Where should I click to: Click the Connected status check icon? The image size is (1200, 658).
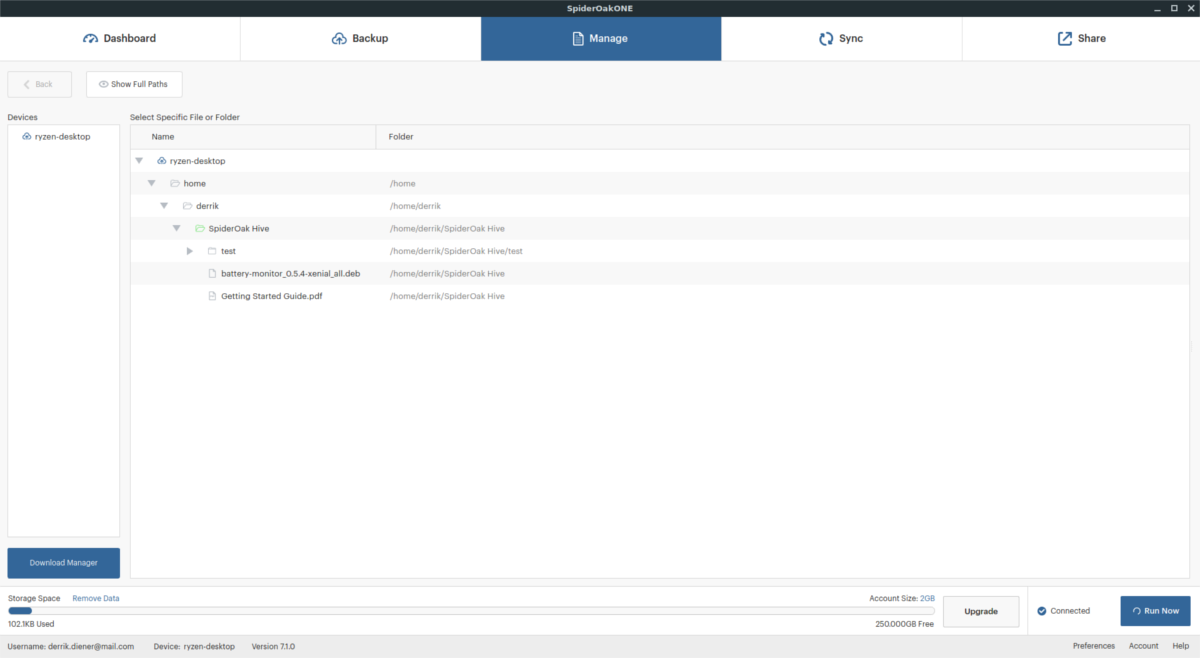[x=1042, y=611]
